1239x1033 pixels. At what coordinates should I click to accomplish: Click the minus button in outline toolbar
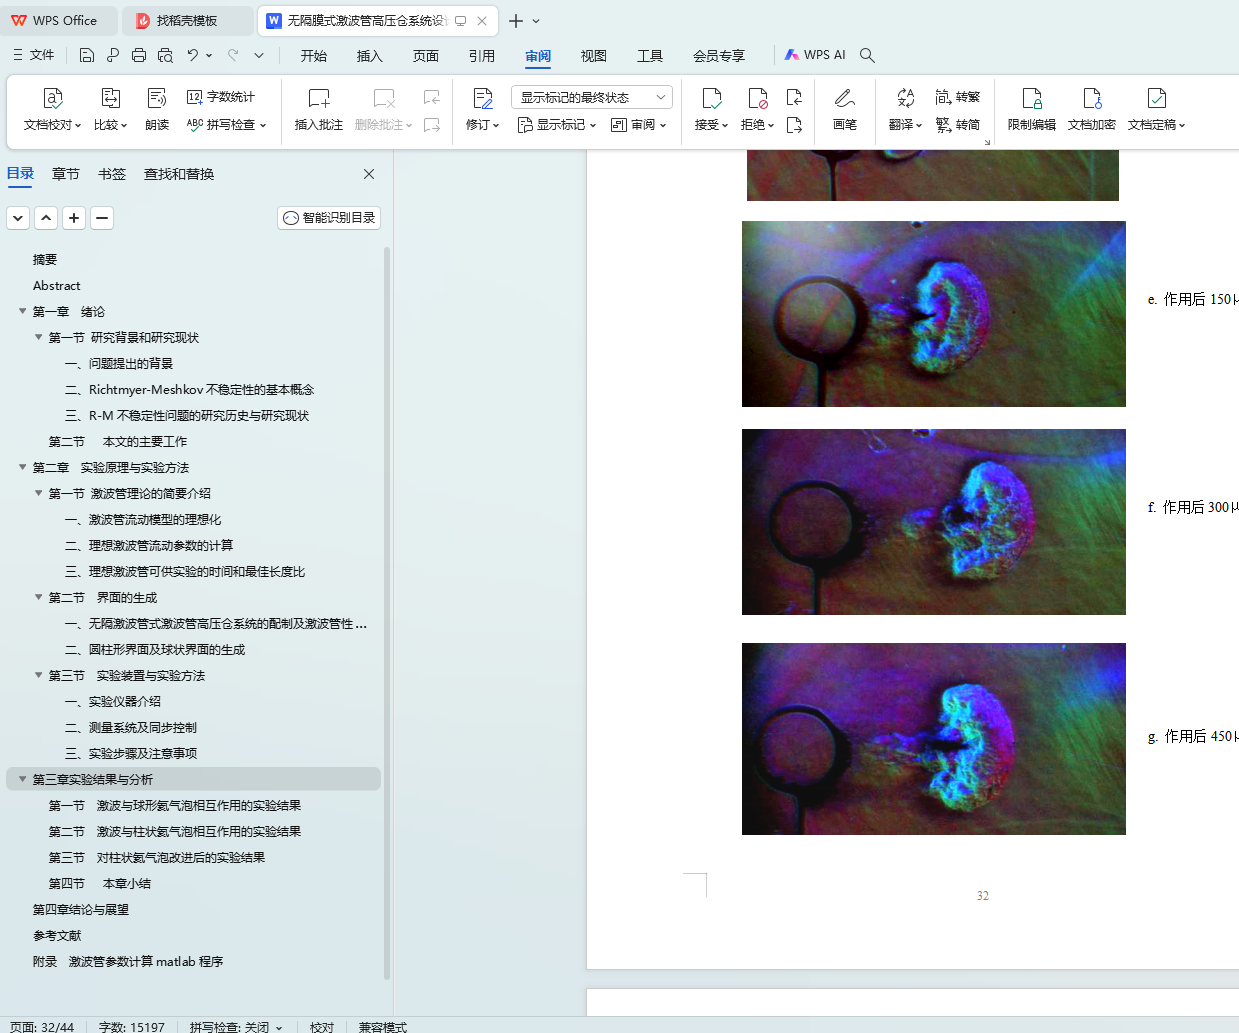pyautogui.click(x=102, y=218)
